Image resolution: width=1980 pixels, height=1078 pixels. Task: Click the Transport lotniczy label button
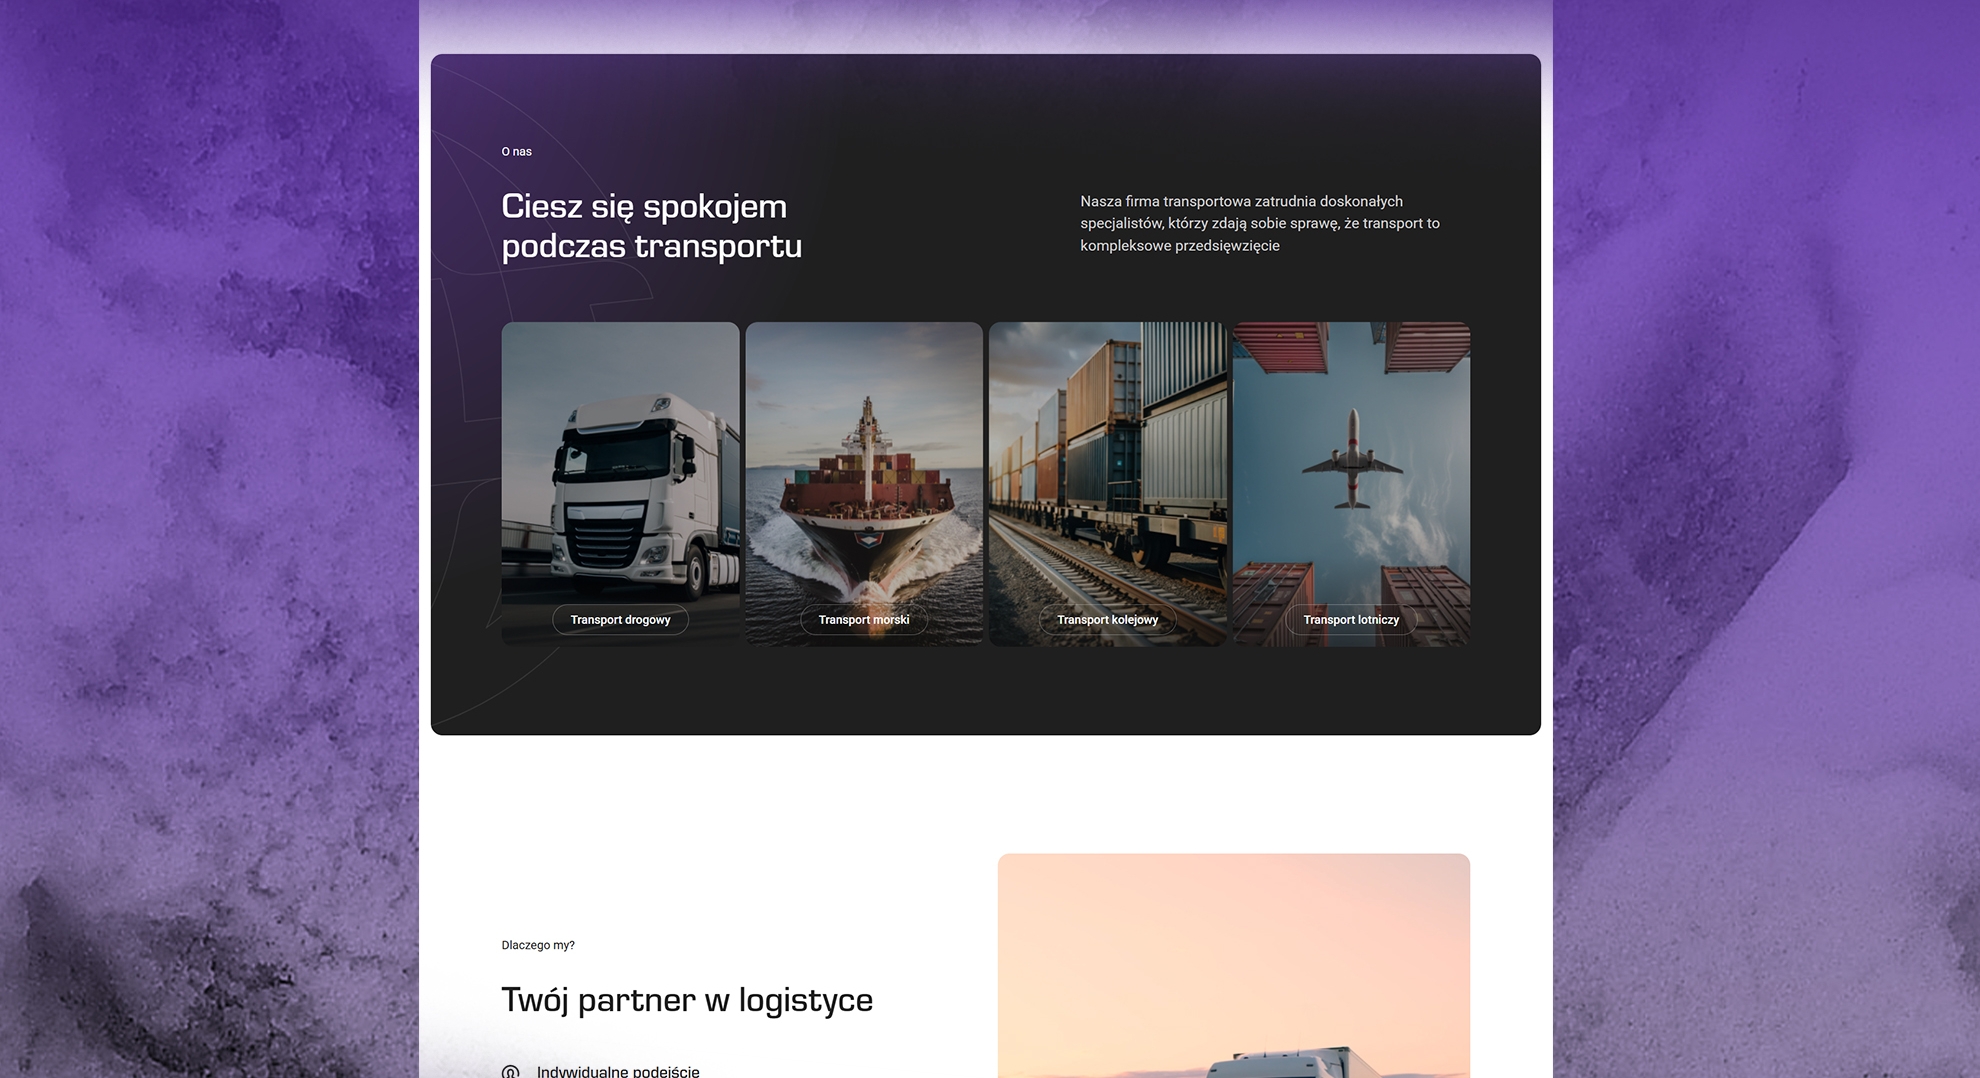click(1350, 620)
